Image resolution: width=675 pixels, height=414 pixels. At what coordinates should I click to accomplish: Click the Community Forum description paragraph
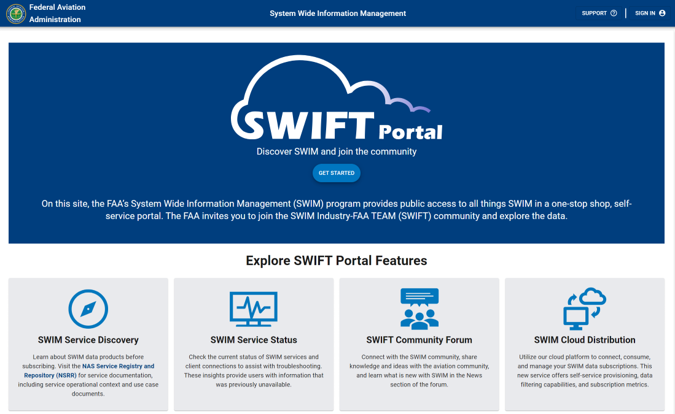pos(419,371)
